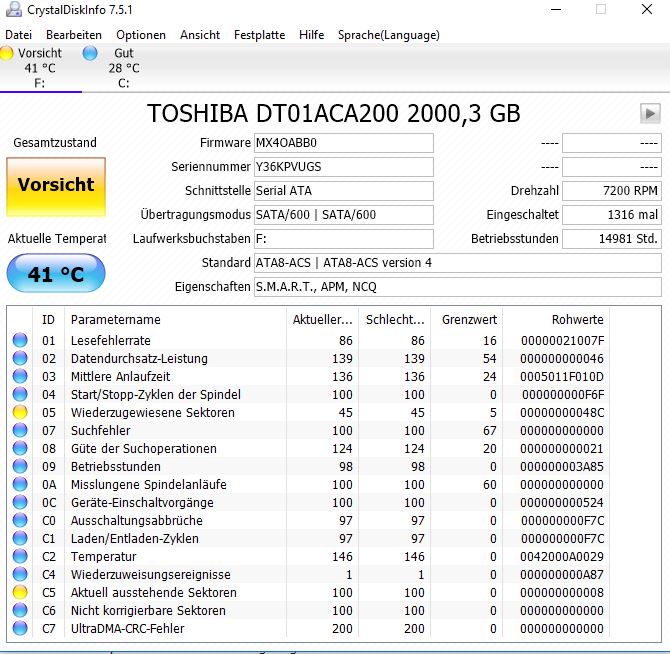
Task: Click status icon of Temperatur row C2
Action: click(20, 556)
